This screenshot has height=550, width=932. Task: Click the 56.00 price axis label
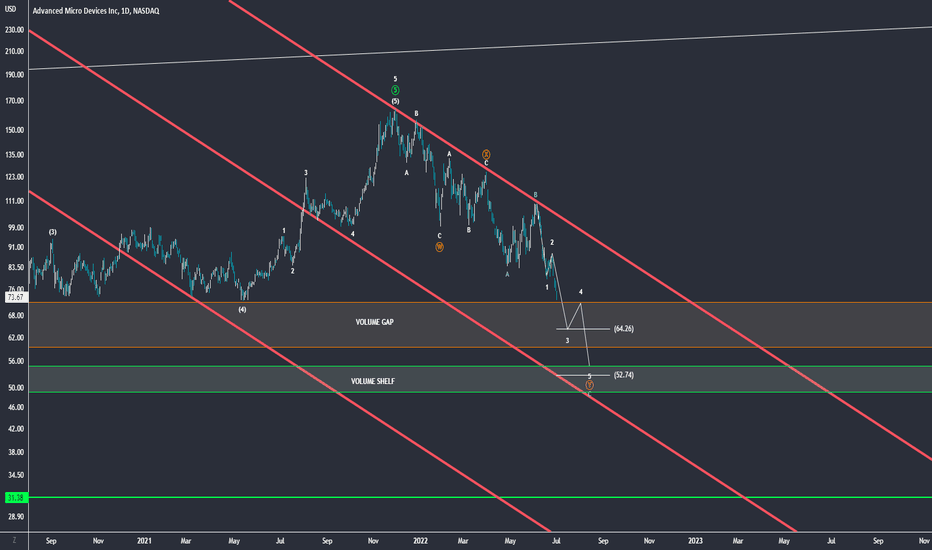pos(16,362)
